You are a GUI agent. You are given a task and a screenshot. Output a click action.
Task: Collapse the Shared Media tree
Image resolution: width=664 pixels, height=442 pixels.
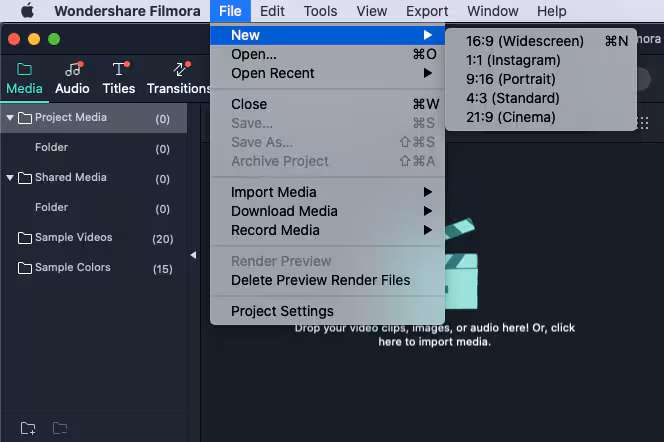click(x=10, y=178)
